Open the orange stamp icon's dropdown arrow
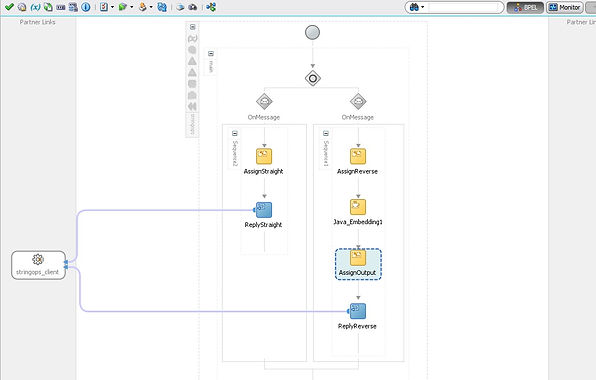The width and height of the screenshot is (596, 380). (151, 7)
